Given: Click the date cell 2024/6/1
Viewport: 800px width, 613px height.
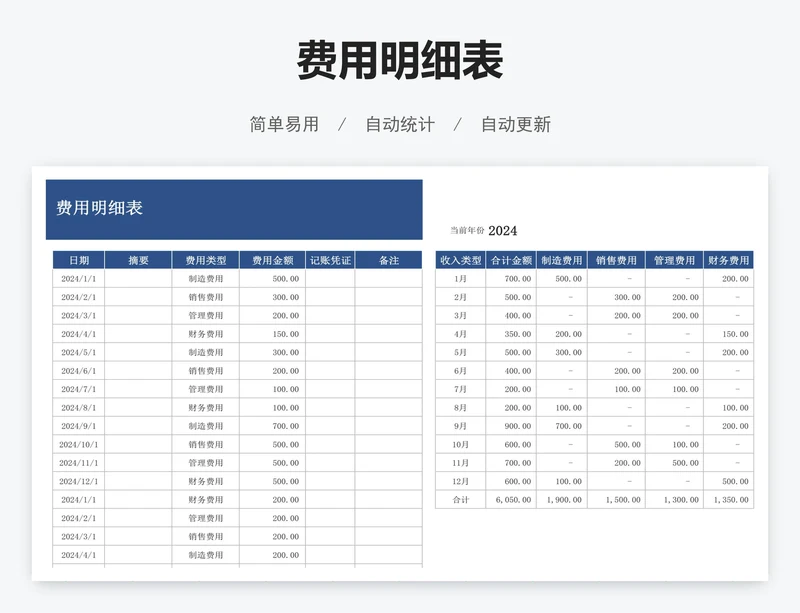Looking at the screenshot, I should 79,371.
